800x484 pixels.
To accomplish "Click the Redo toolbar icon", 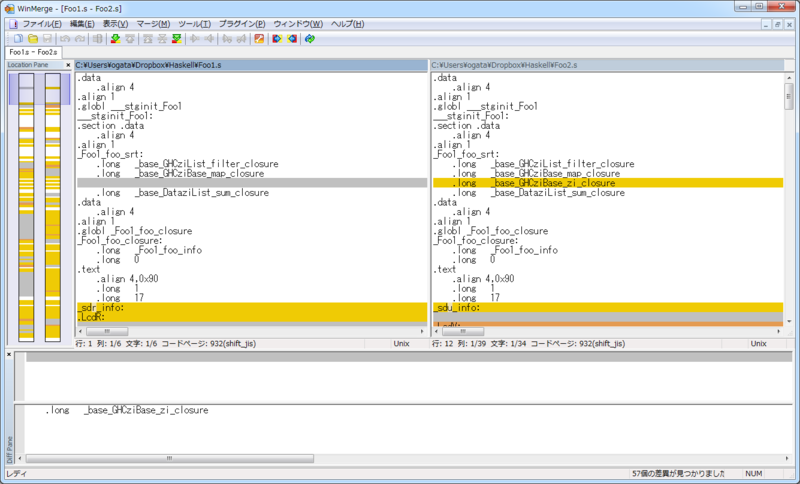I will click(80, 39).
